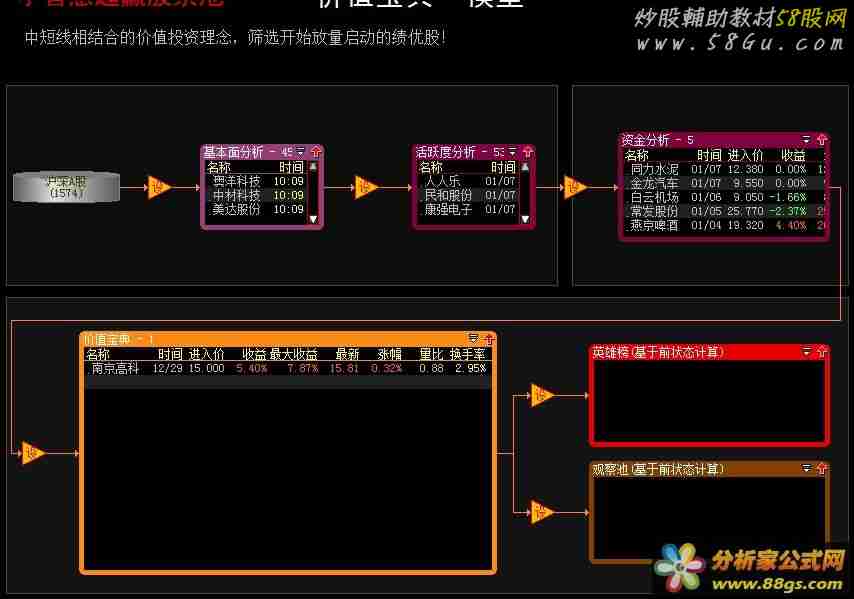
Task: Click red up-arrow icon on 价值宝典 panel
Action: click(x=488, y=340)
